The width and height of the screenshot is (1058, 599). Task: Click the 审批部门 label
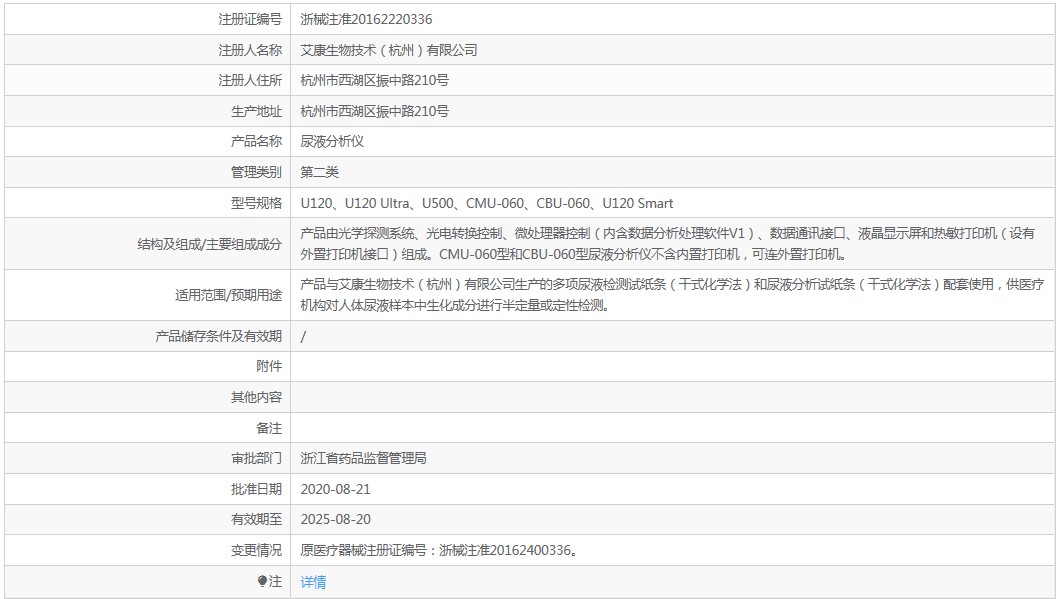[x=256, y=459]
